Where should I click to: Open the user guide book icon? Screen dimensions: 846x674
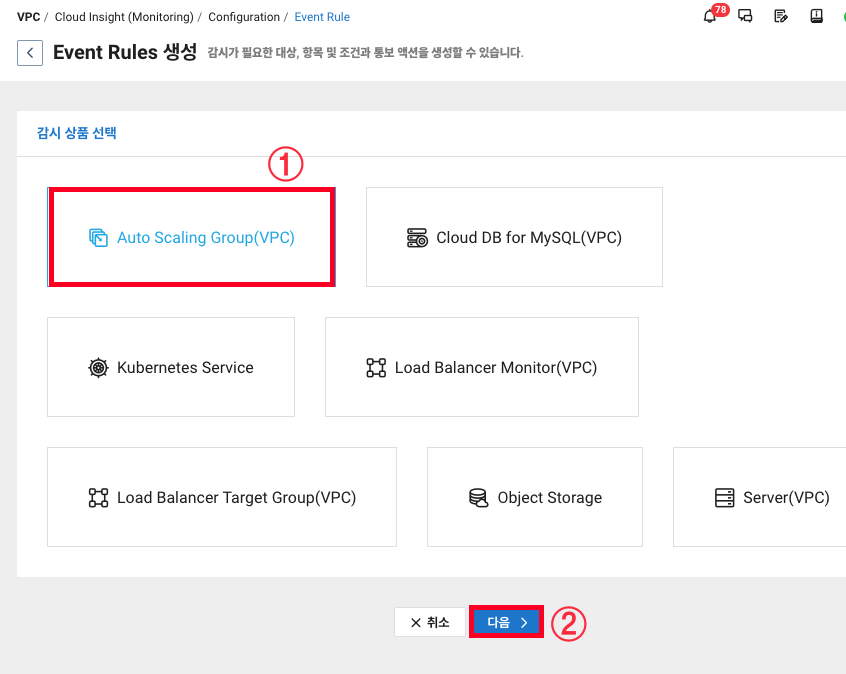[x=816, y=16]
